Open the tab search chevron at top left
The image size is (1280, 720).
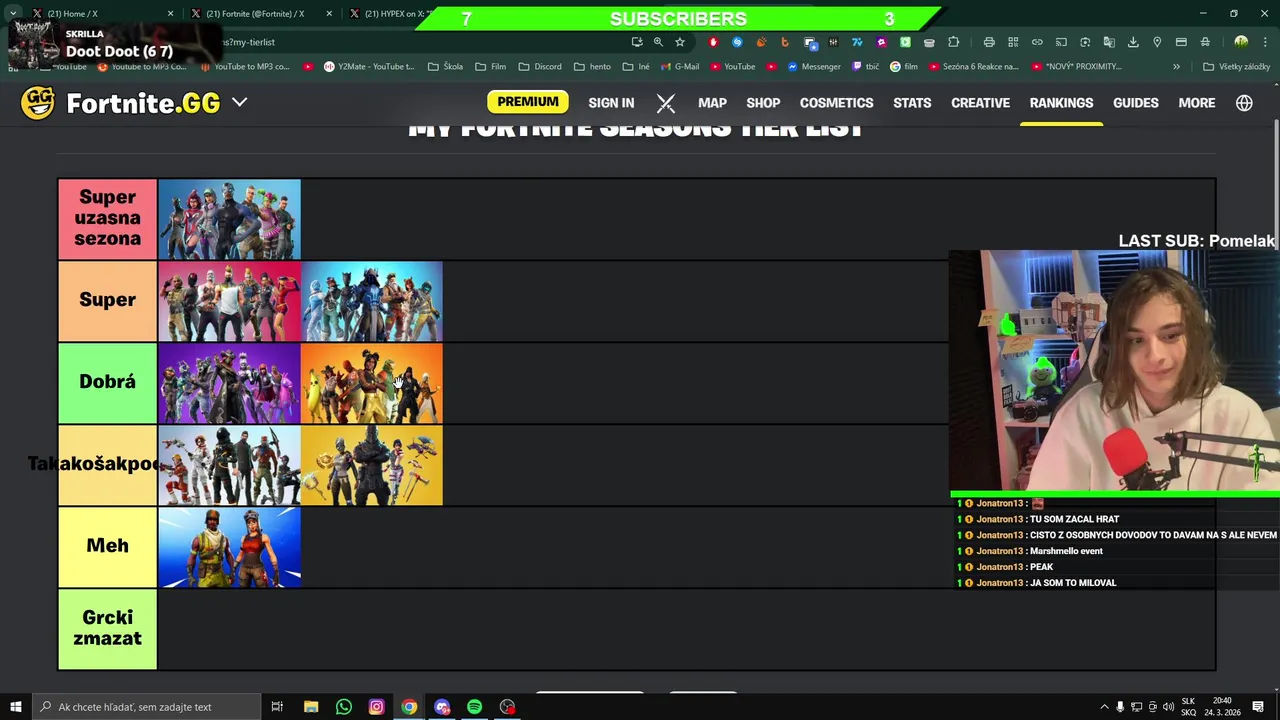(x=13, y=13)
